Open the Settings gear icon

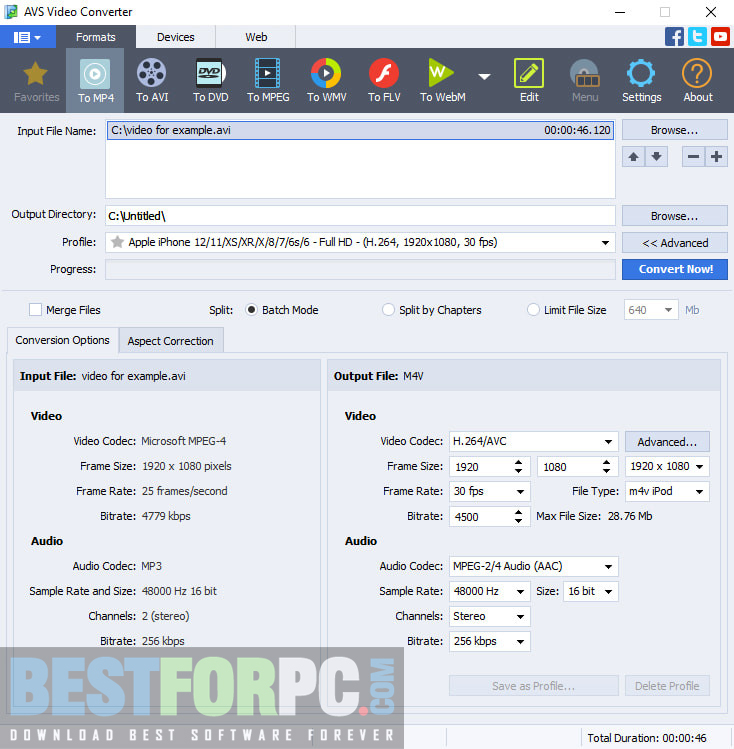641,81
